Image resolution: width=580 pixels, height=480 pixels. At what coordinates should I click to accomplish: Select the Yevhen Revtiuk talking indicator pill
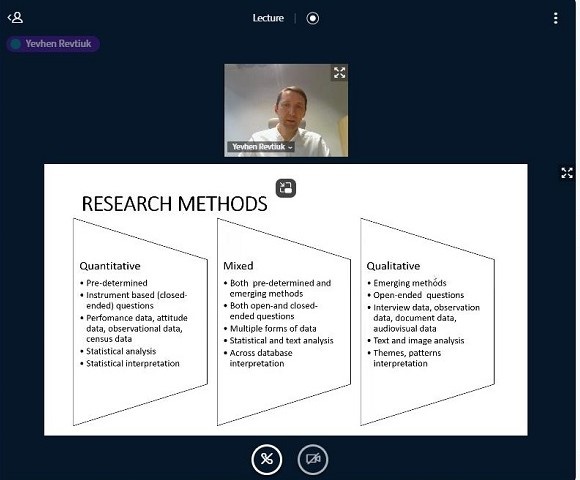53,44
